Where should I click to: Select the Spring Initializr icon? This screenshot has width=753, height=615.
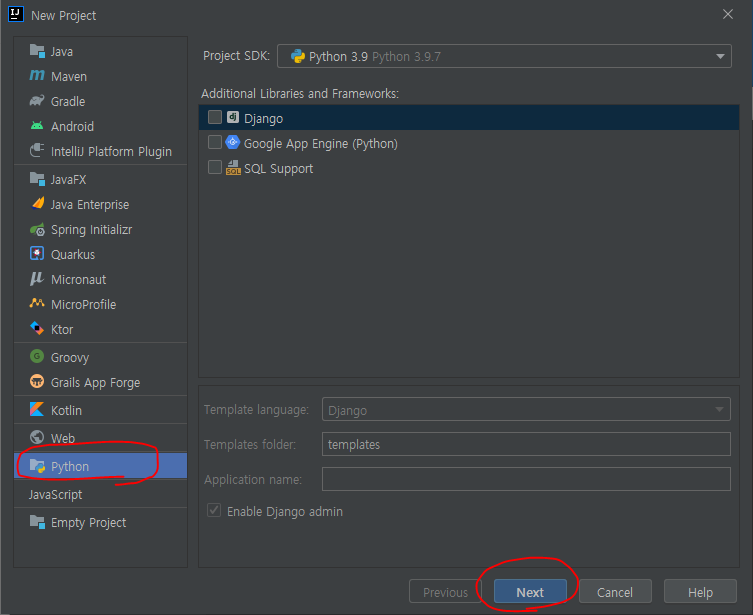37,229
